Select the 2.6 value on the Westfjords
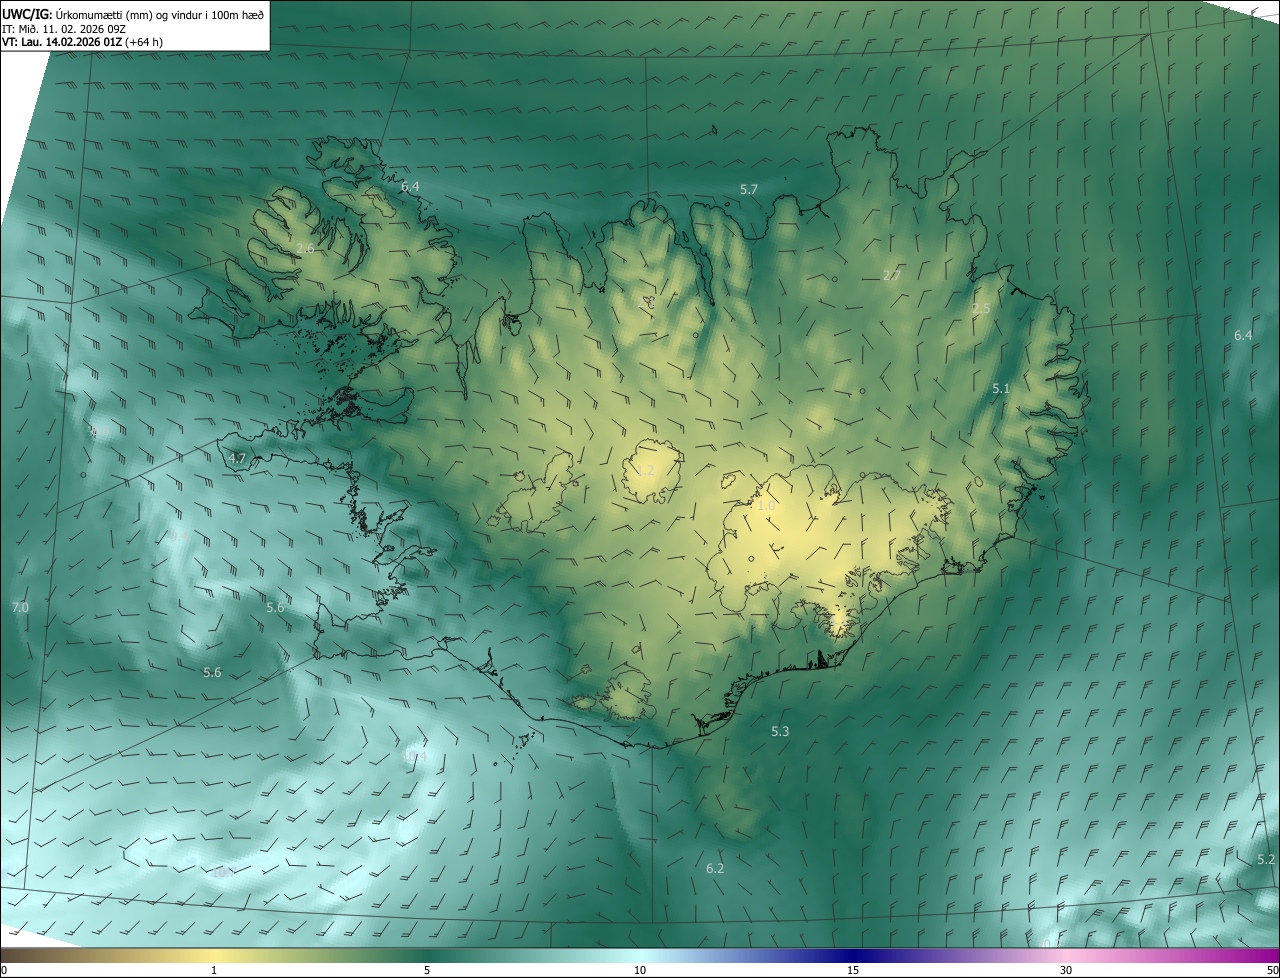 coord(305,248)
